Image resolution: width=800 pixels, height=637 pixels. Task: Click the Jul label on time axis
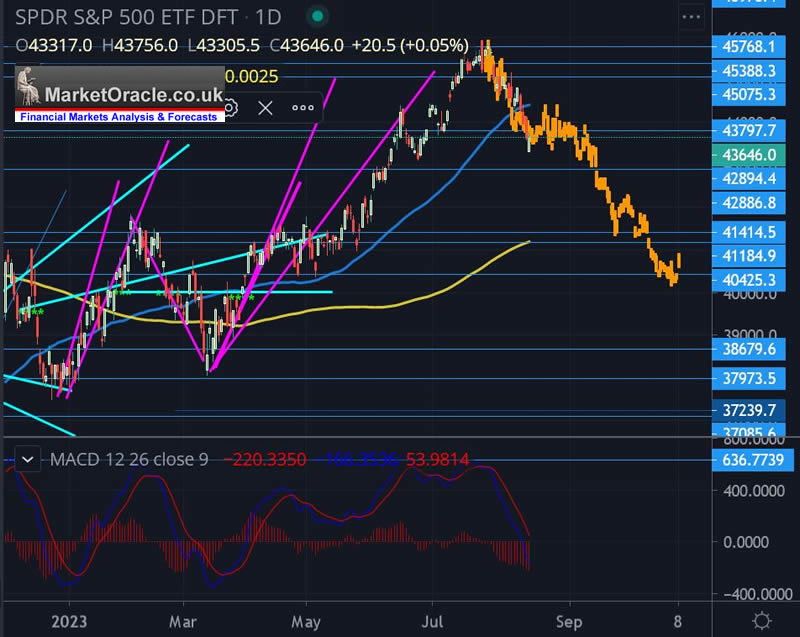432,622
